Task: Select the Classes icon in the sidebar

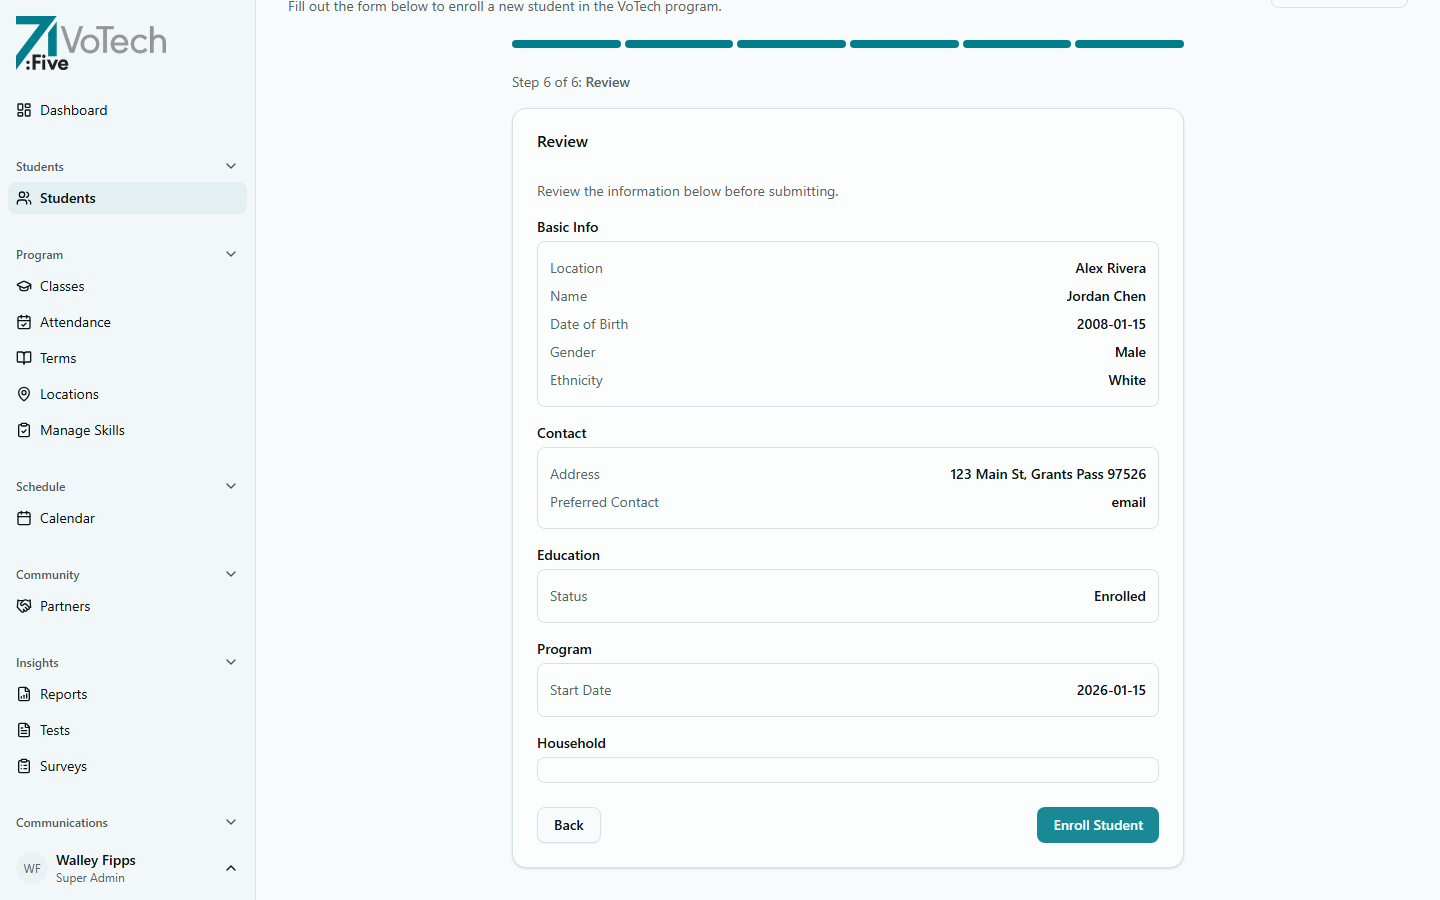Action: 24,286
